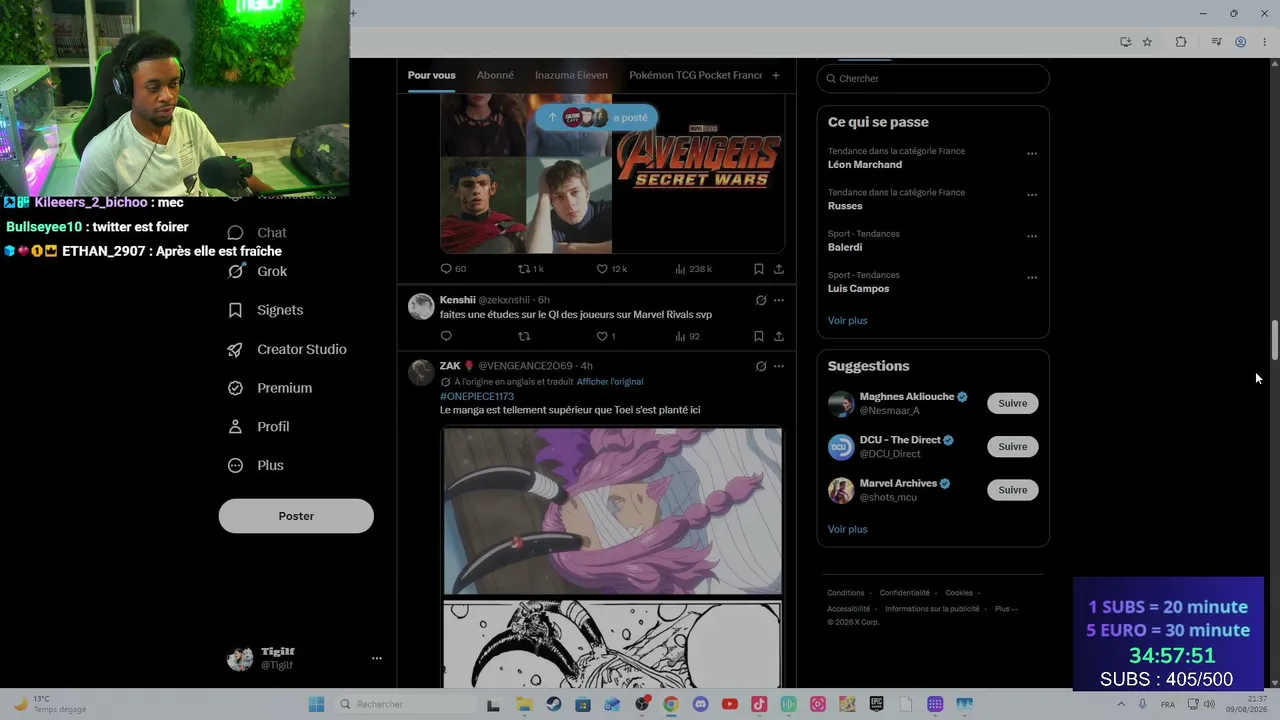Viewport: 1280px width, 720px height.
Task: Open more options on Kenshii's post
Action: point(779,300)
